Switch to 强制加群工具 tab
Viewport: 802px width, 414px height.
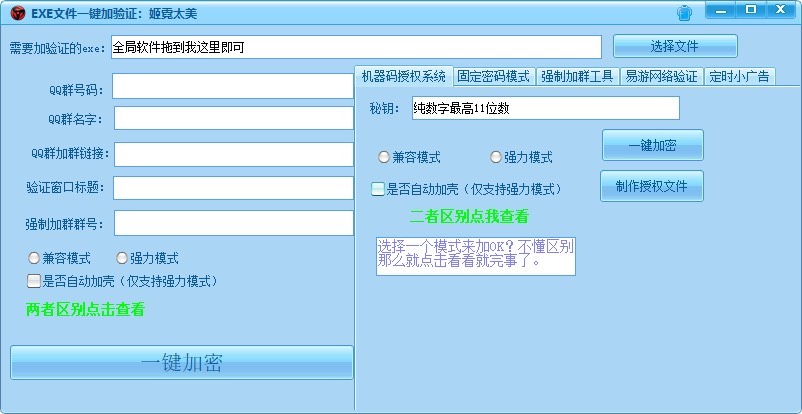pyautogui.click(x=577, y=76)
